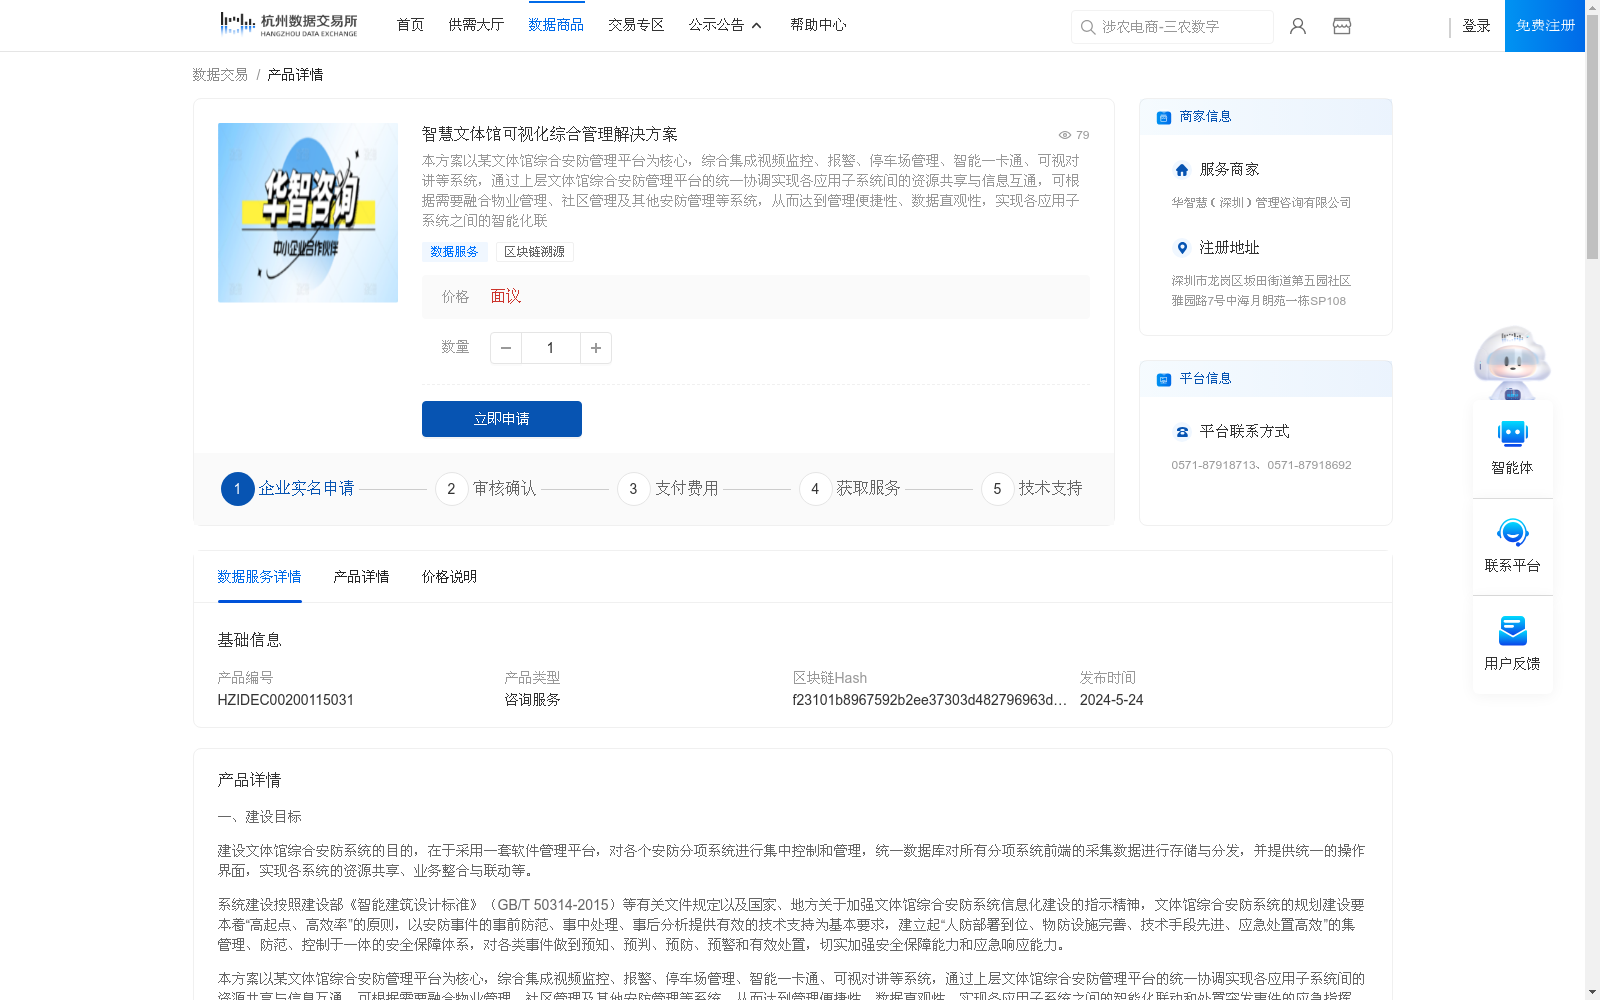Click publish date 2024-5-24

tap(1111, 700)
